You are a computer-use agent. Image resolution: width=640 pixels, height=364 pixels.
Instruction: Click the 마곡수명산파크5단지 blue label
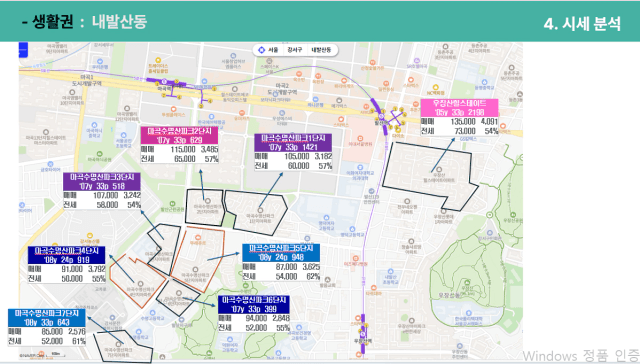281,253
